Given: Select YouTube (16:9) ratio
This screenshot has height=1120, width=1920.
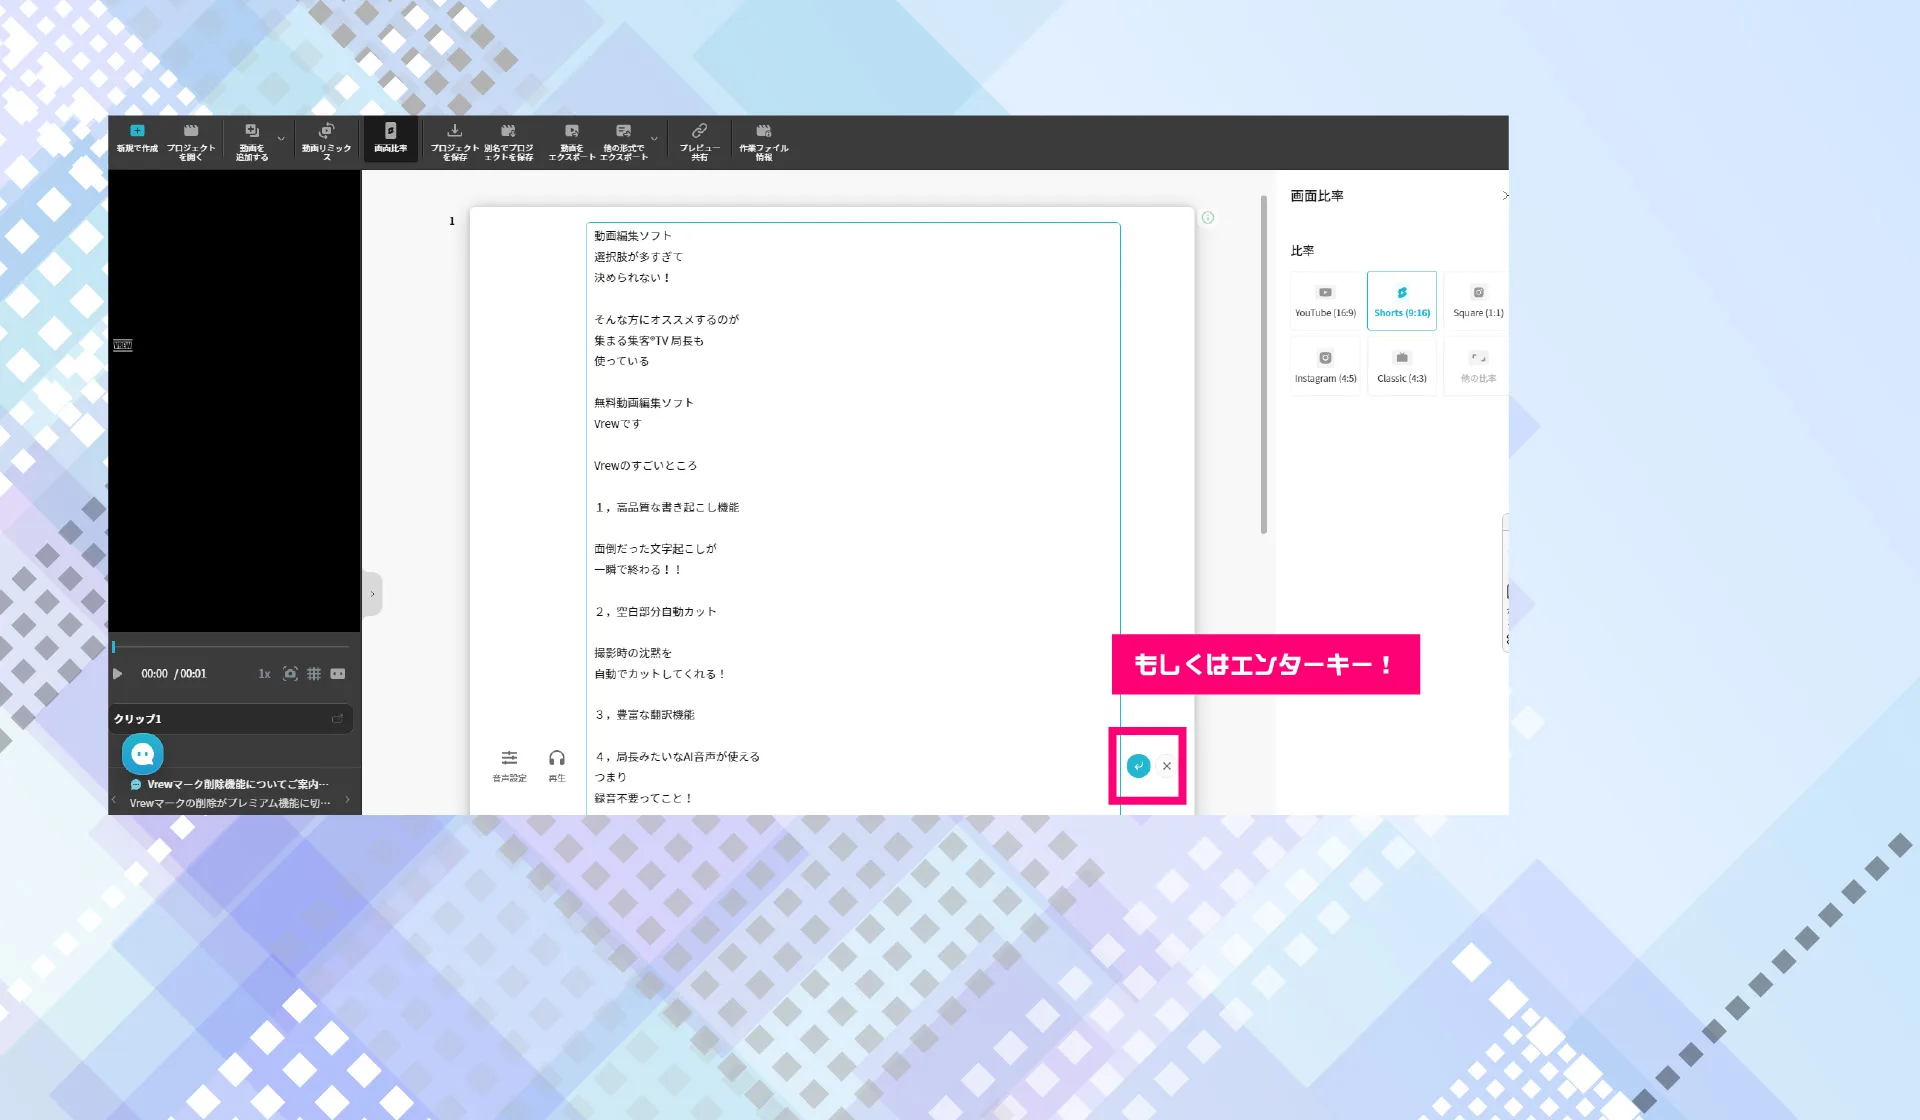Looking at the screenshot, I should coord(1325,300).
